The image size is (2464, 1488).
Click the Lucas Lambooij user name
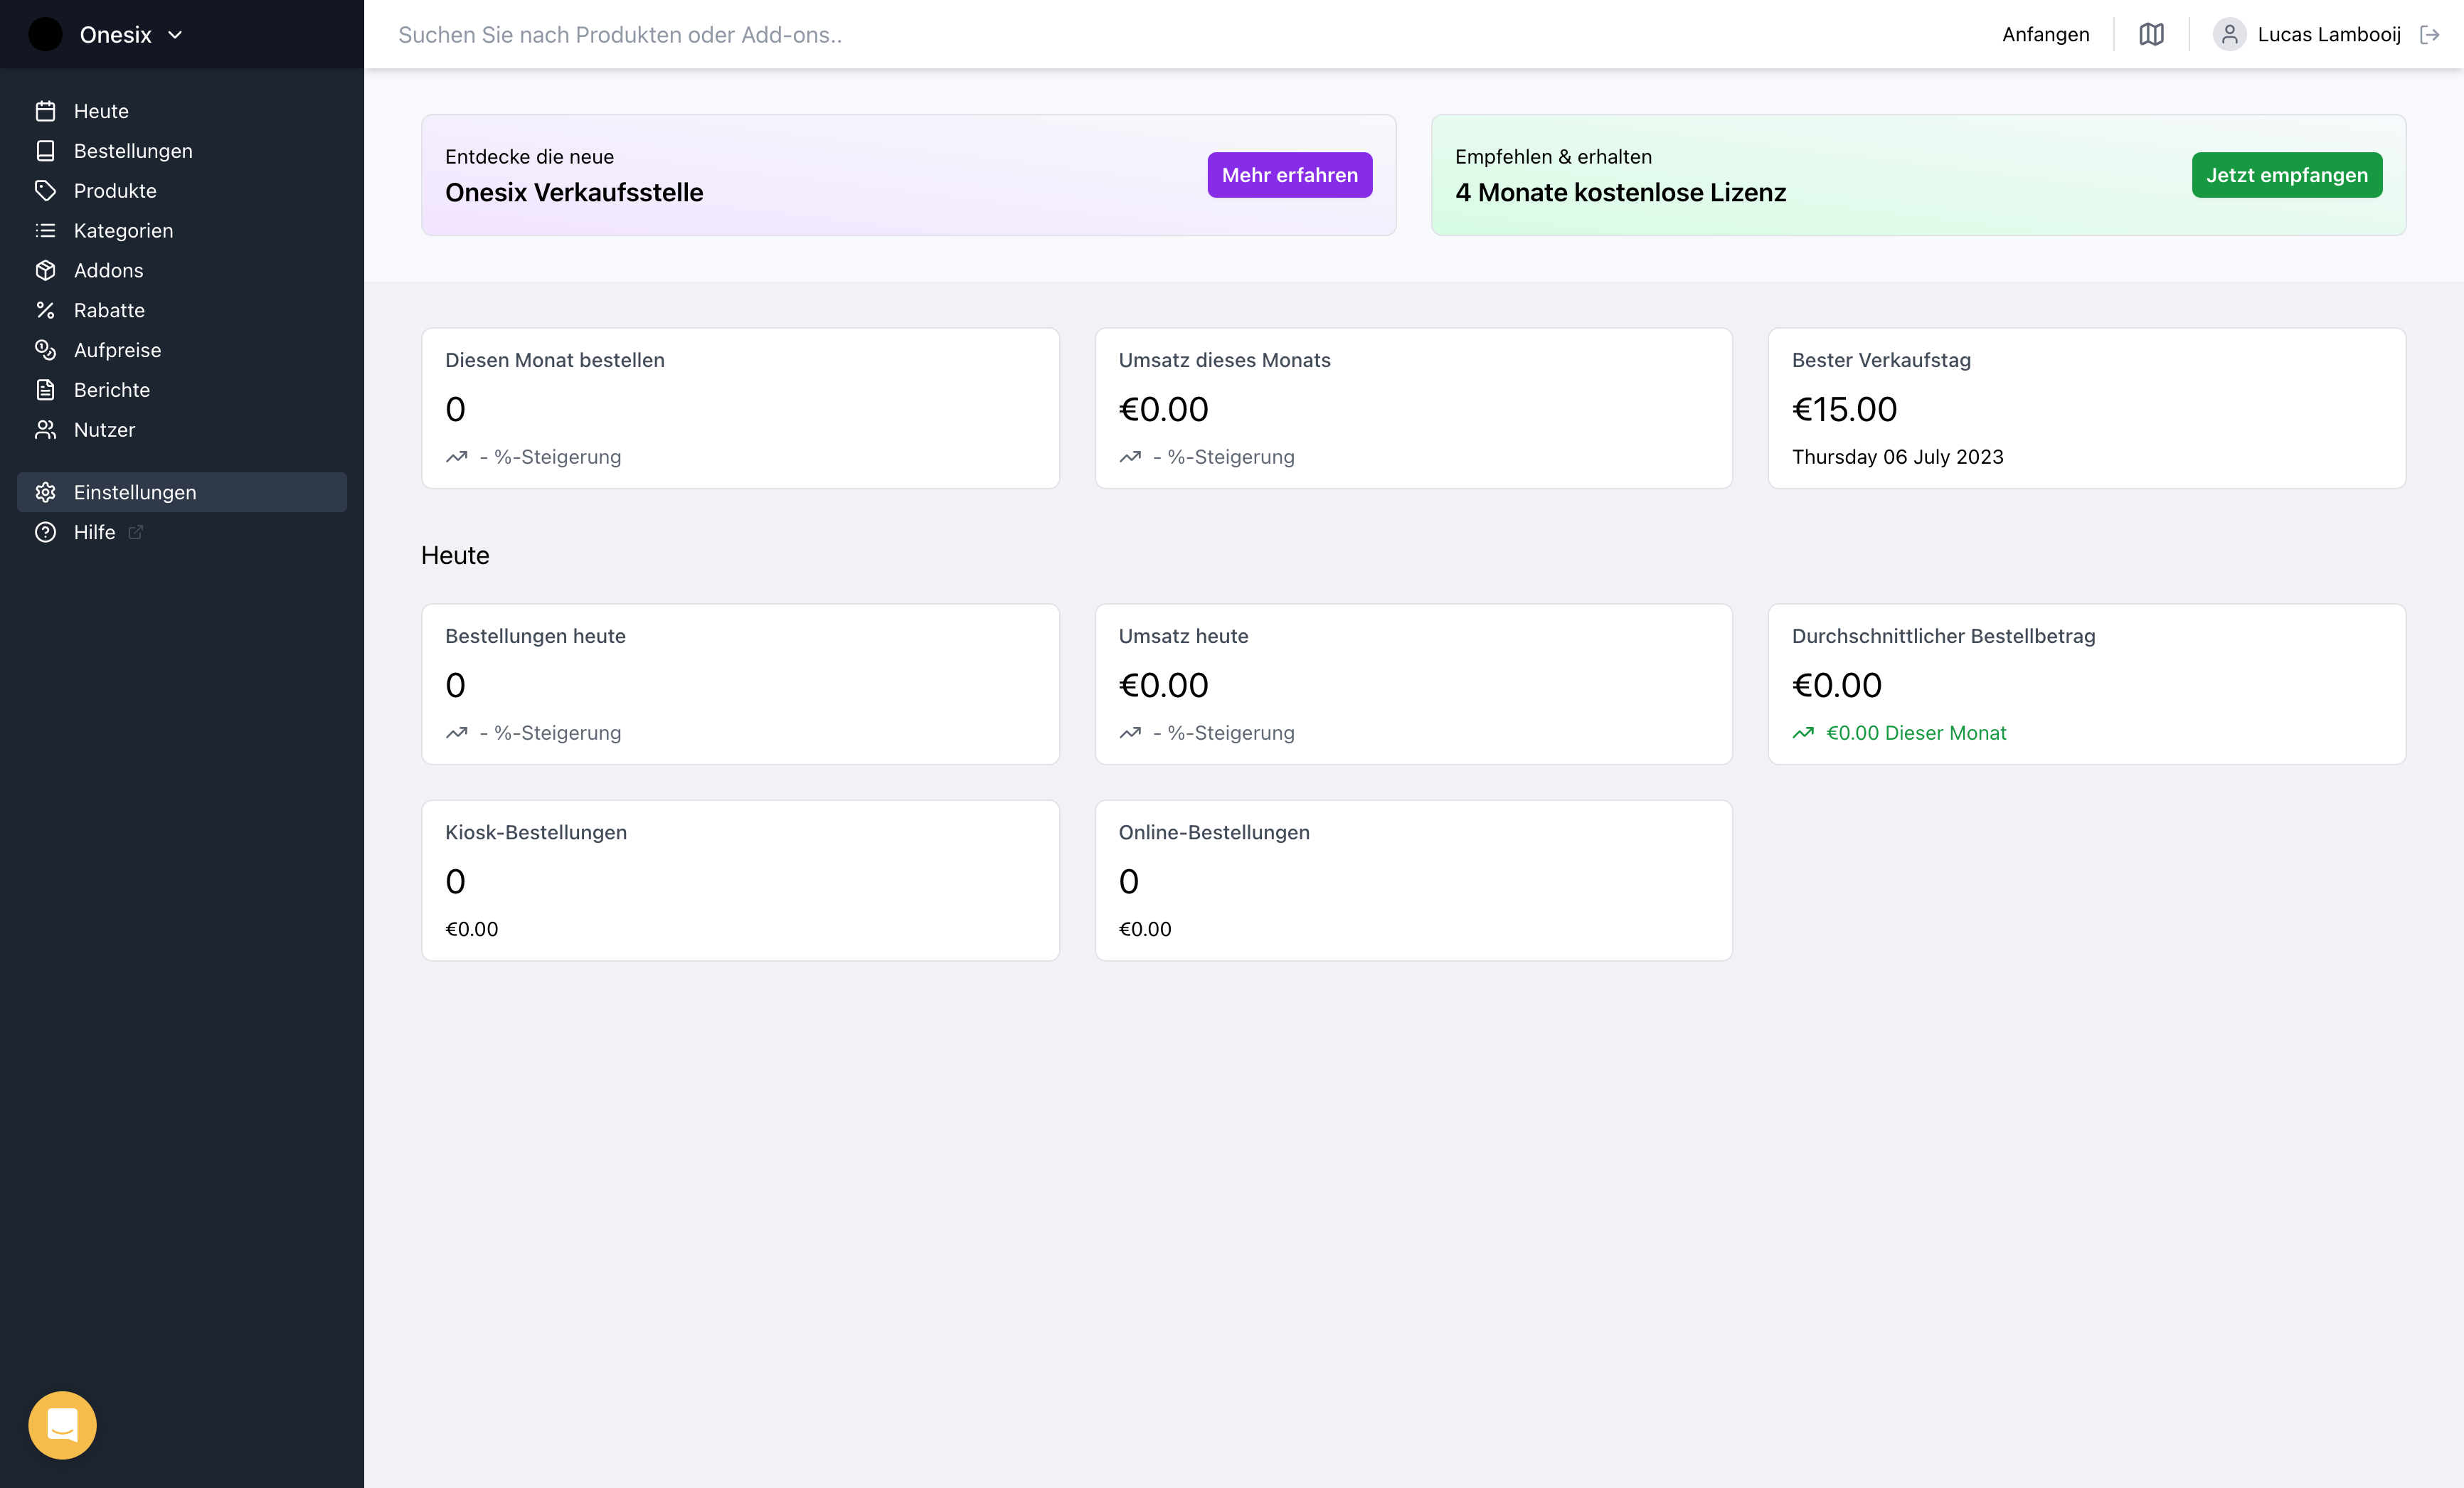tap(2328, 35)
